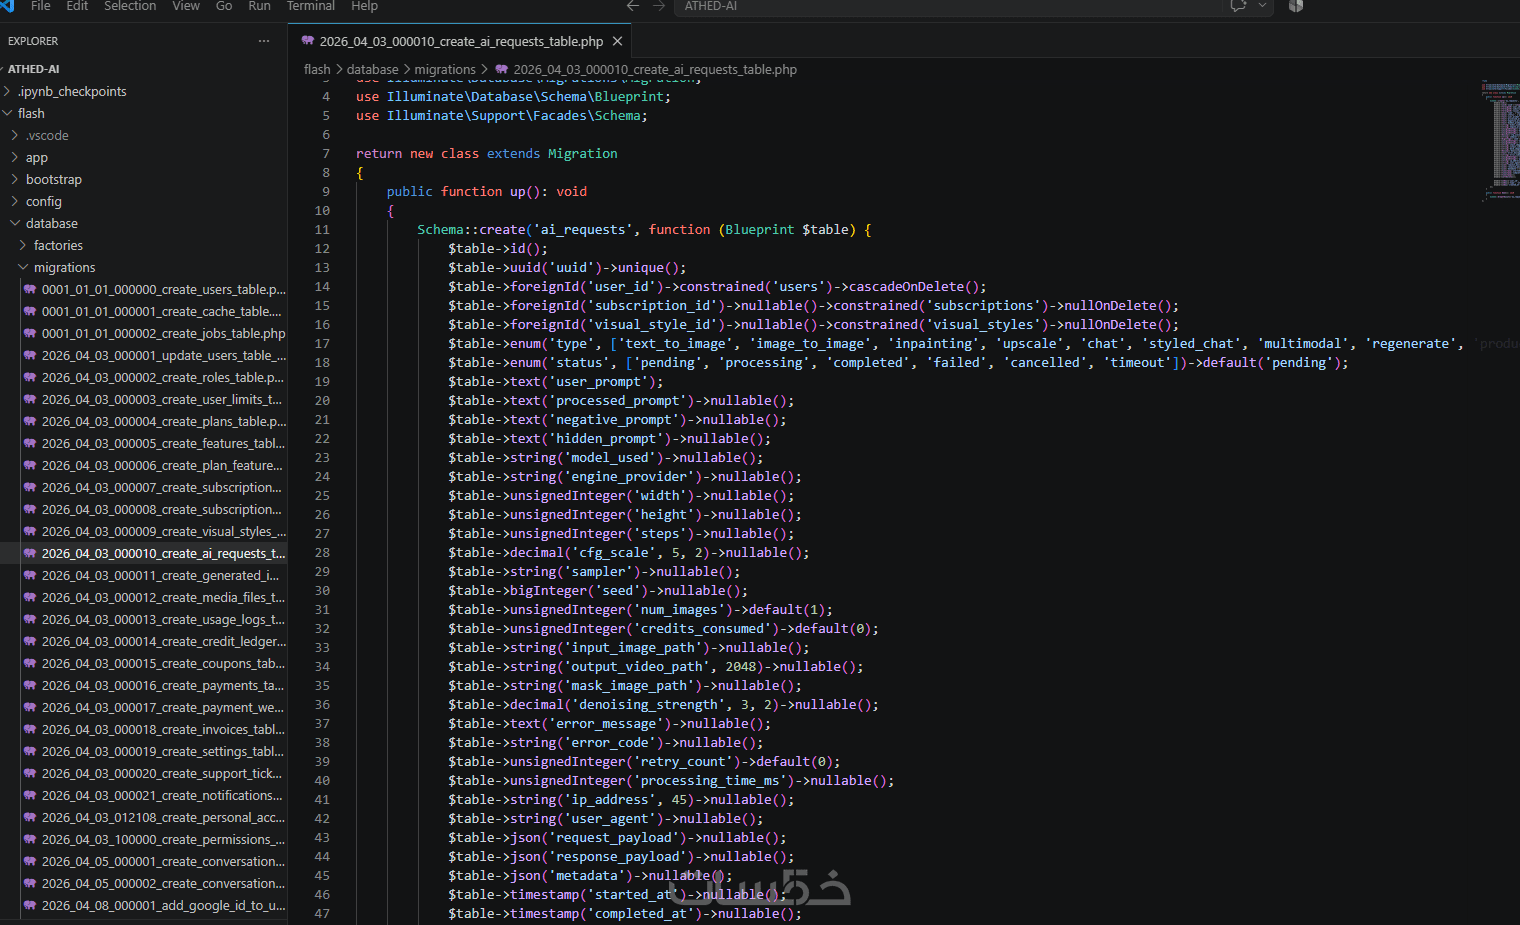Click PHP icon of 000011_create_generated_i
Screen dimensions: 1520x925
pos(30,575)
